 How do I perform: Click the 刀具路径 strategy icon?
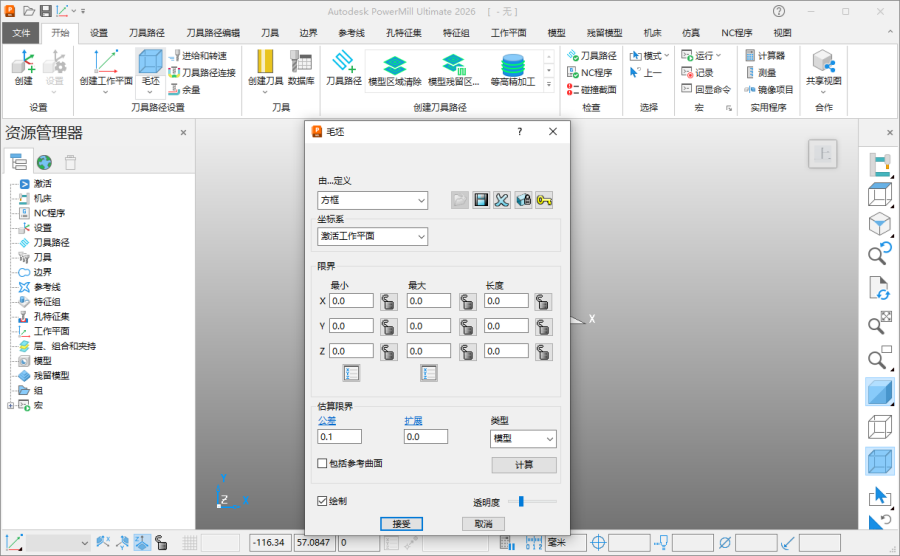point(344,67)
